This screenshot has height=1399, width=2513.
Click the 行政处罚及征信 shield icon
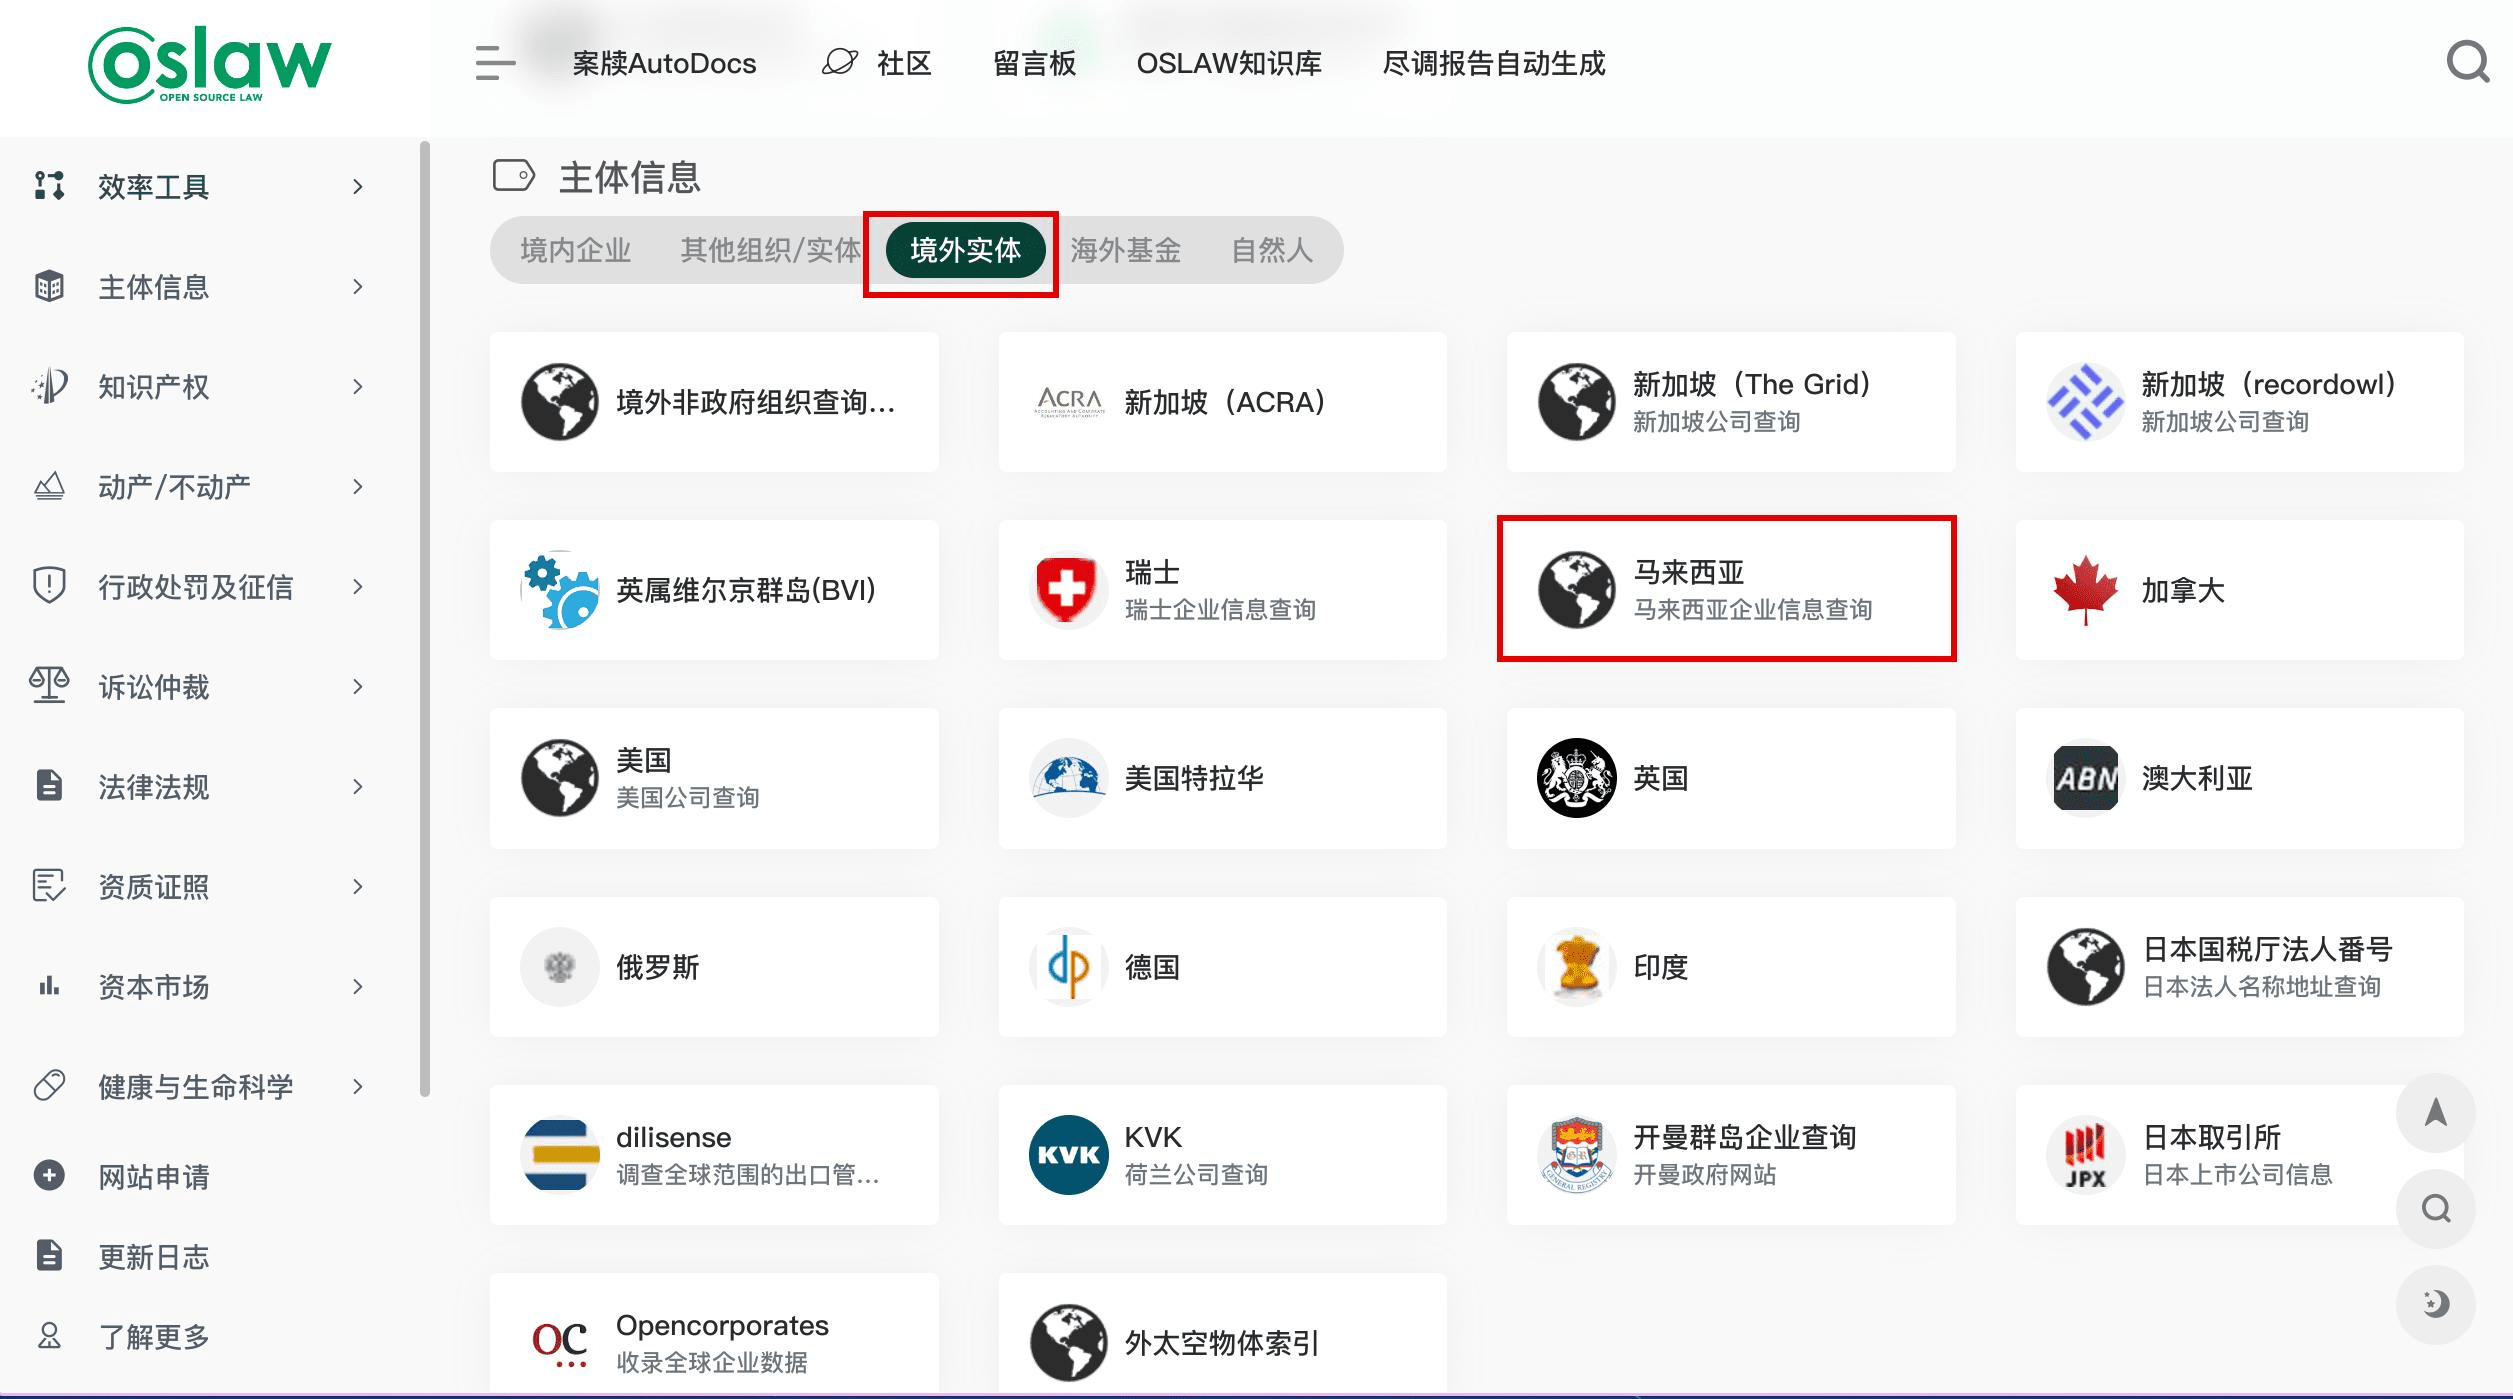point(49,586)
